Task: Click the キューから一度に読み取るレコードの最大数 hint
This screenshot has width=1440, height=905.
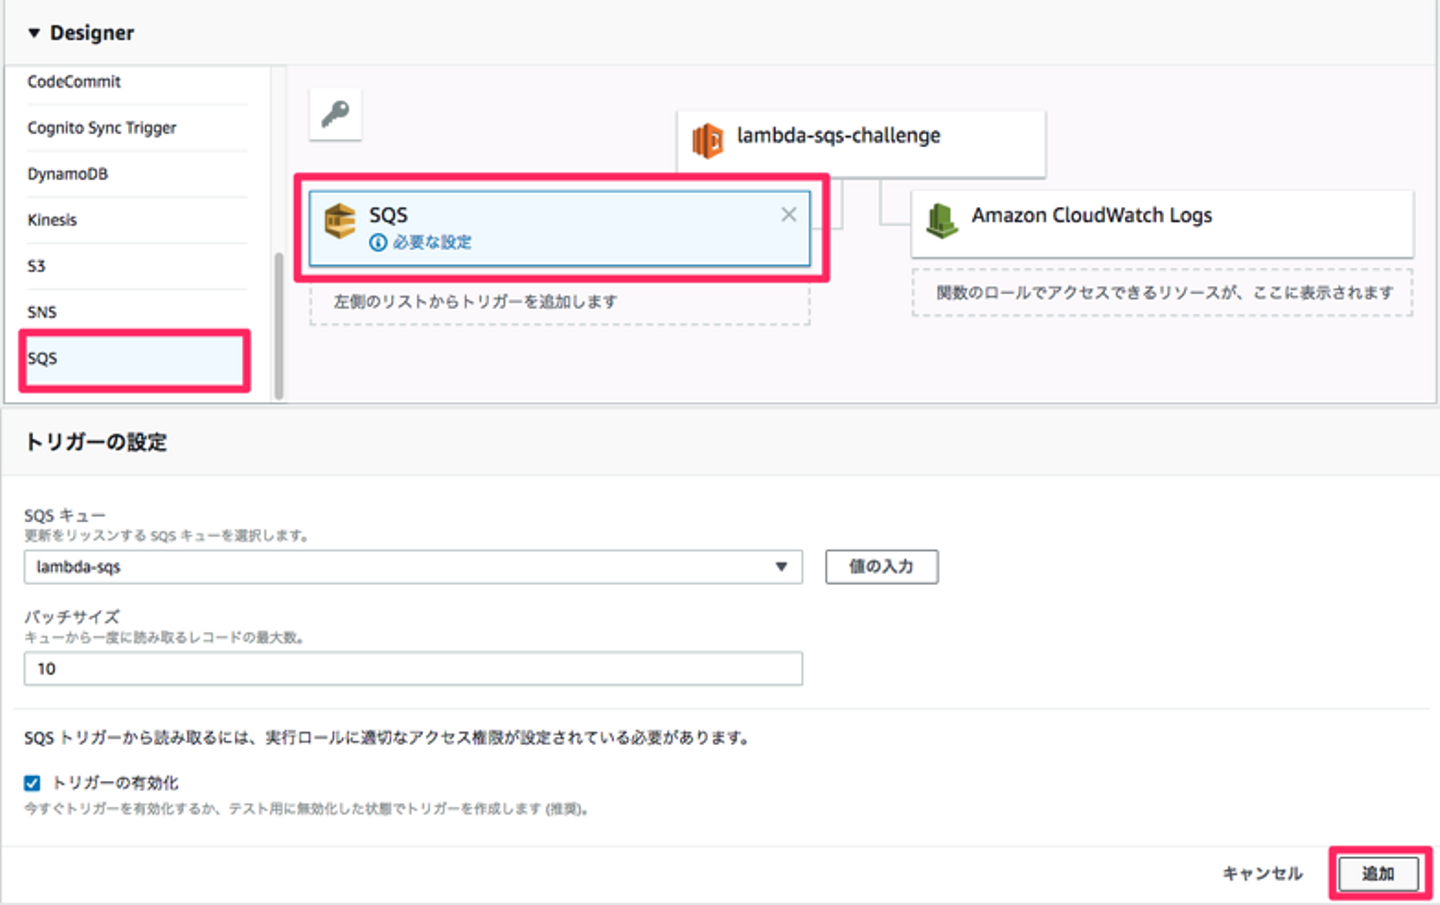Action: point(165,637)
